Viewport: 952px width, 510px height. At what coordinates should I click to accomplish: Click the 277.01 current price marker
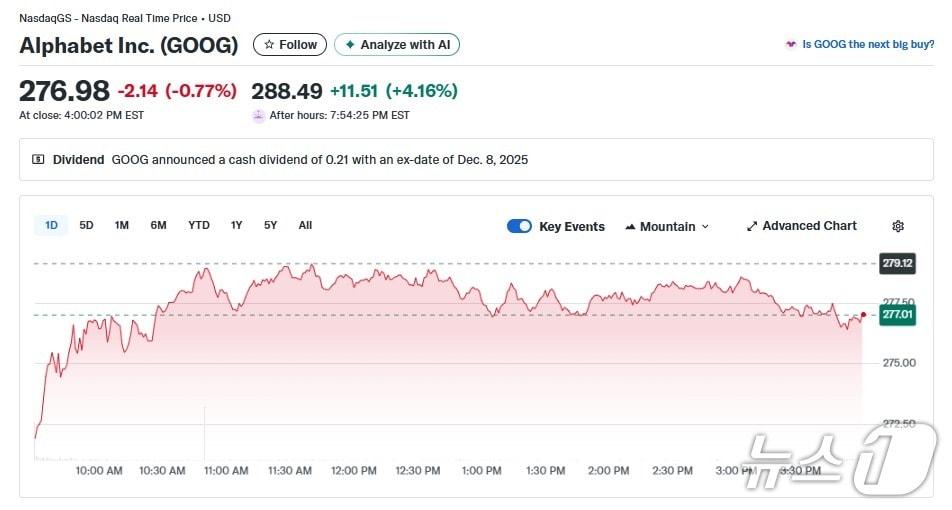pos(897,315)
